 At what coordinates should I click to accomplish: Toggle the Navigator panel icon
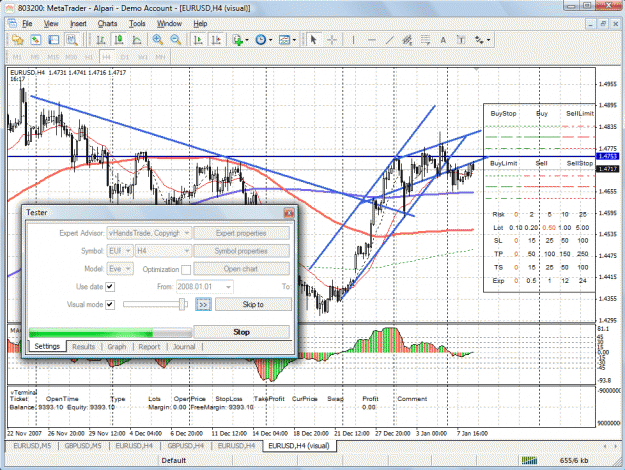click(x=18, y=40)
